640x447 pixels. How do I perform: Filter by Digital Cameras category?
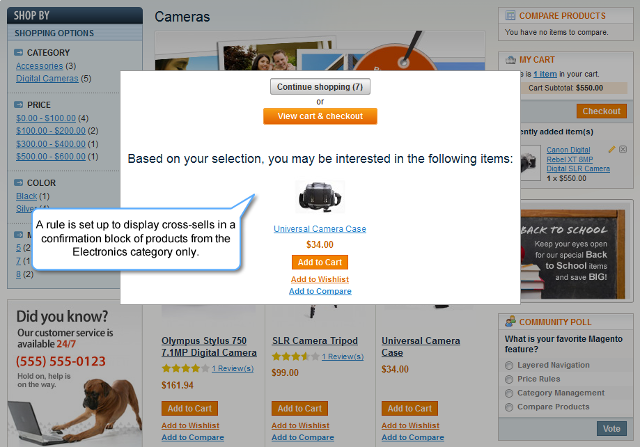(47, 78)
